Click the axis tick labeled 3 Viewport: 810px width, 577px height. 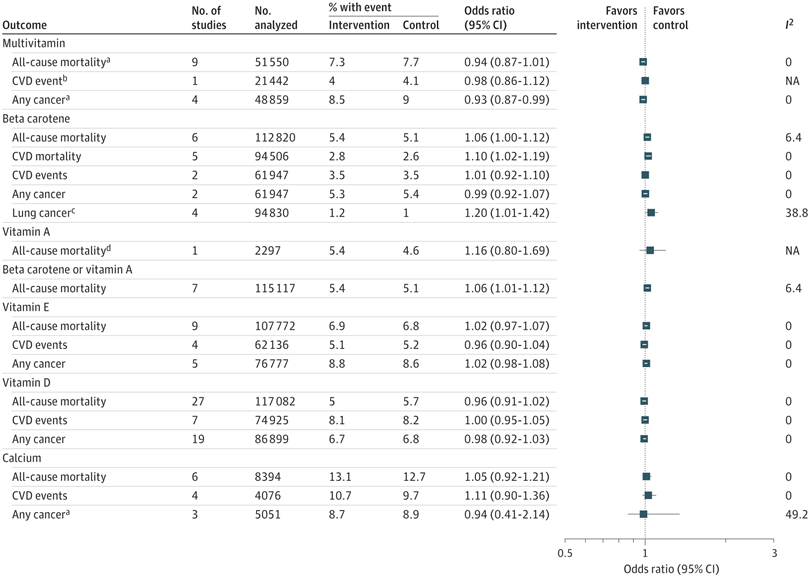(774, 553)
